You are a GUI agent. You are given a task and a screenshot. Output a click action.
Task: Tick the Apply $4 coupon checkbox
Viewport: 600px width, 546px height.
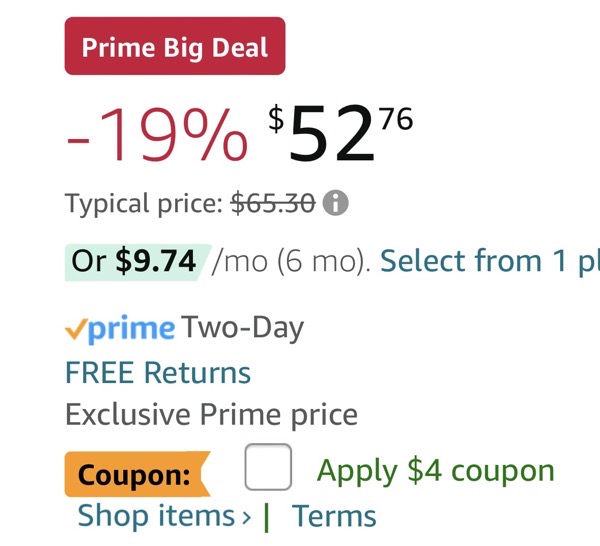pos(268,468)
